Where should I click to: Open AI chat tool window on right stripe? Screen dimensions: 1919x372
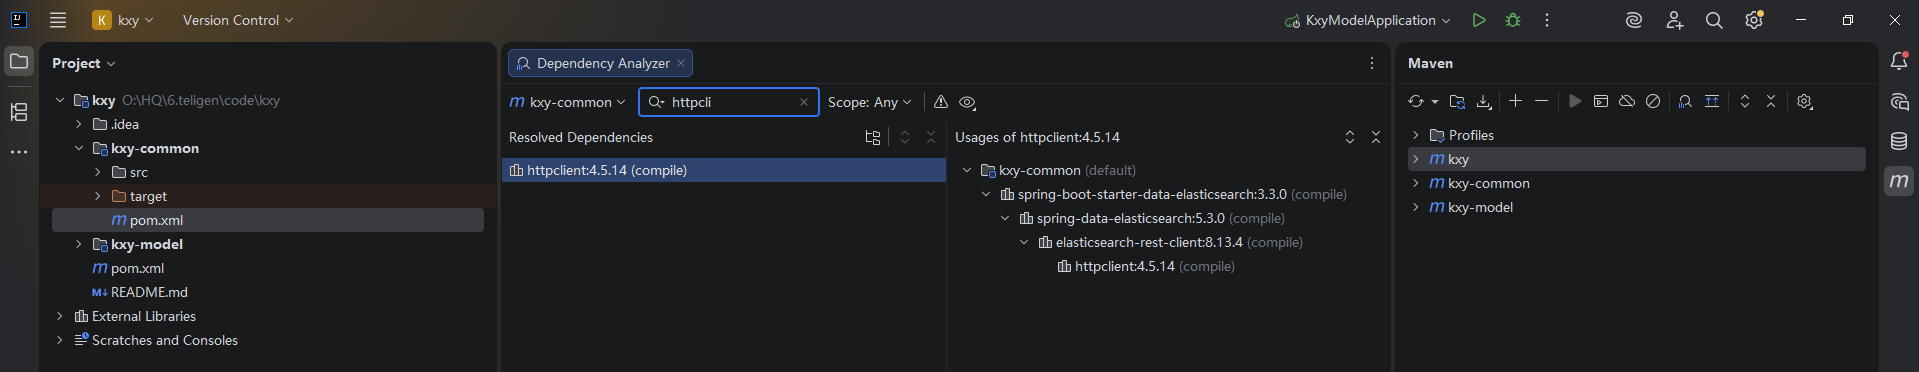[1899, 102]
